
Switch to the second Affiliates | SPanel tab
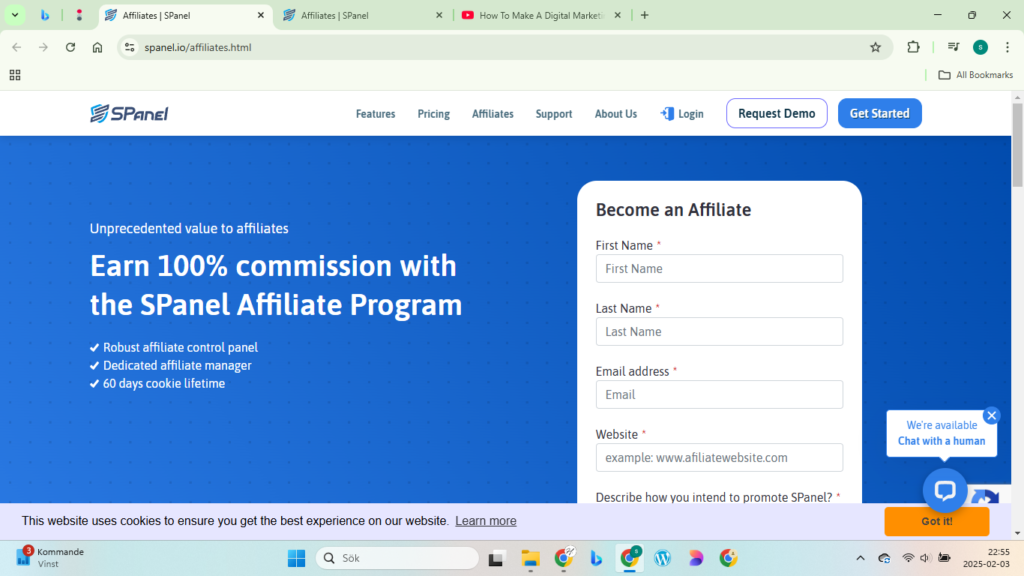tap(363, 15)
